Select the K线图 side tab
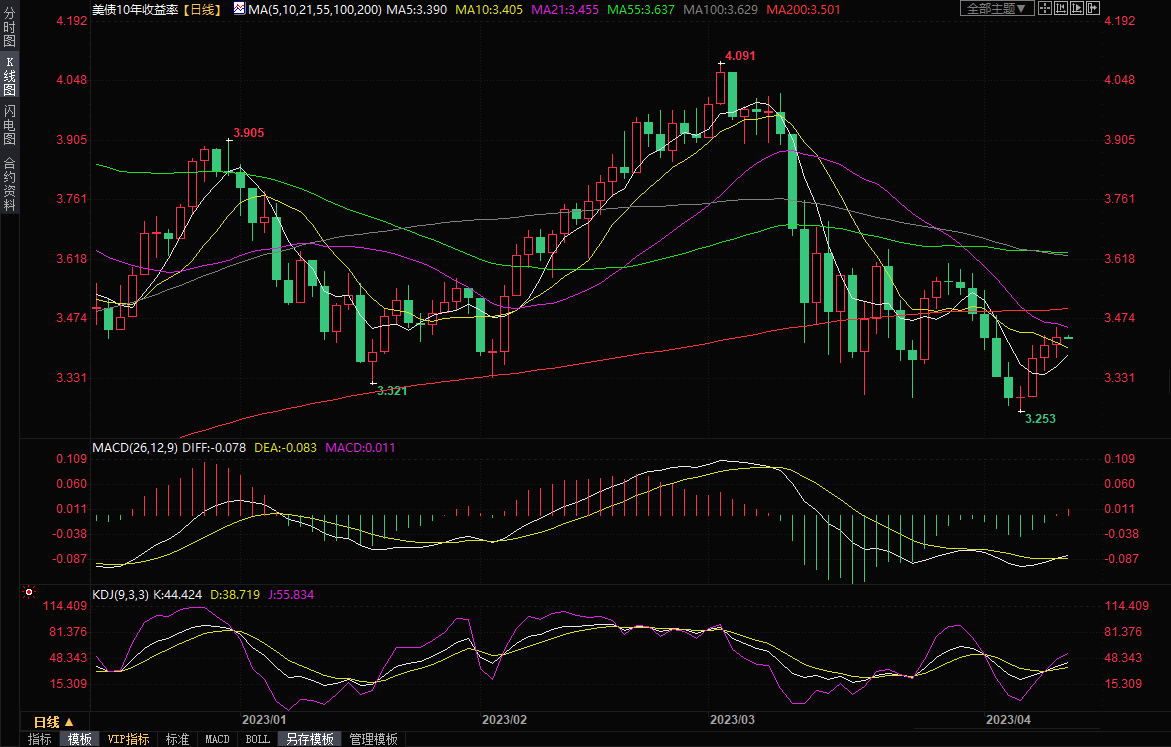1171x747 pixels. pos(9,76)
